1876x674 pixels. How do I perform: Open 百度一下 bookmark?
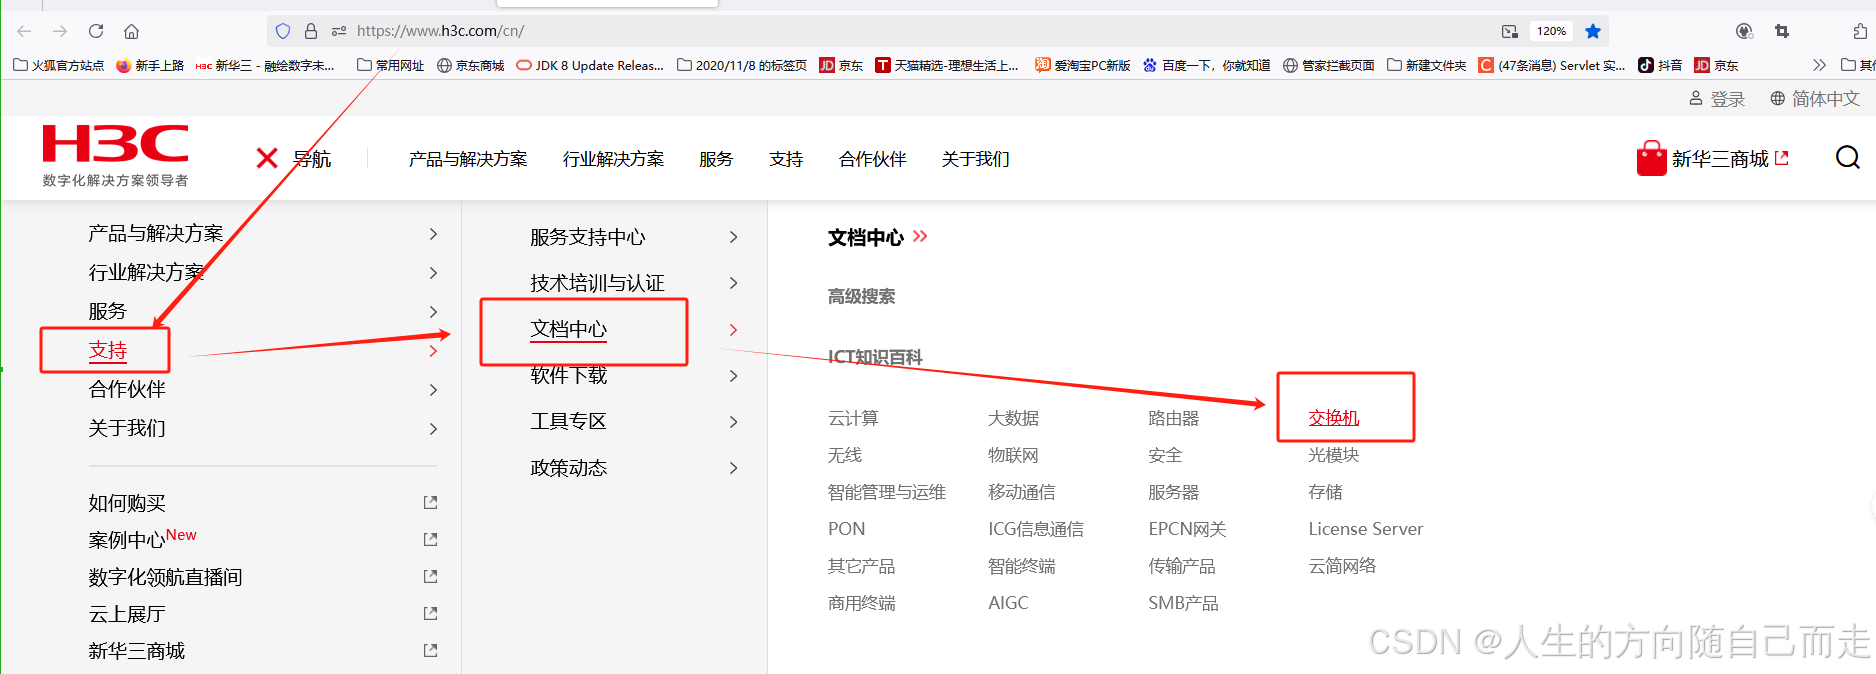pos(1206,65)
